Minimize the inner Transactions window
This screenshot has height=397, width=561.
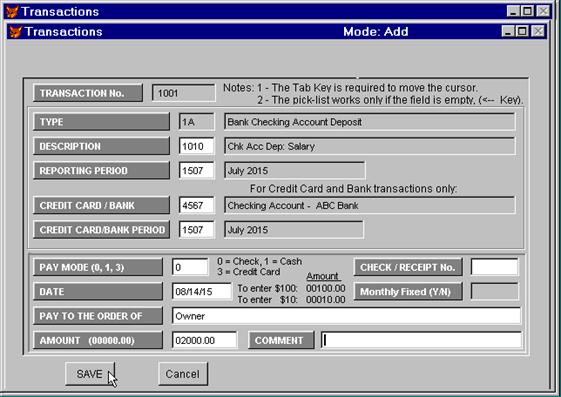(508, 31)
